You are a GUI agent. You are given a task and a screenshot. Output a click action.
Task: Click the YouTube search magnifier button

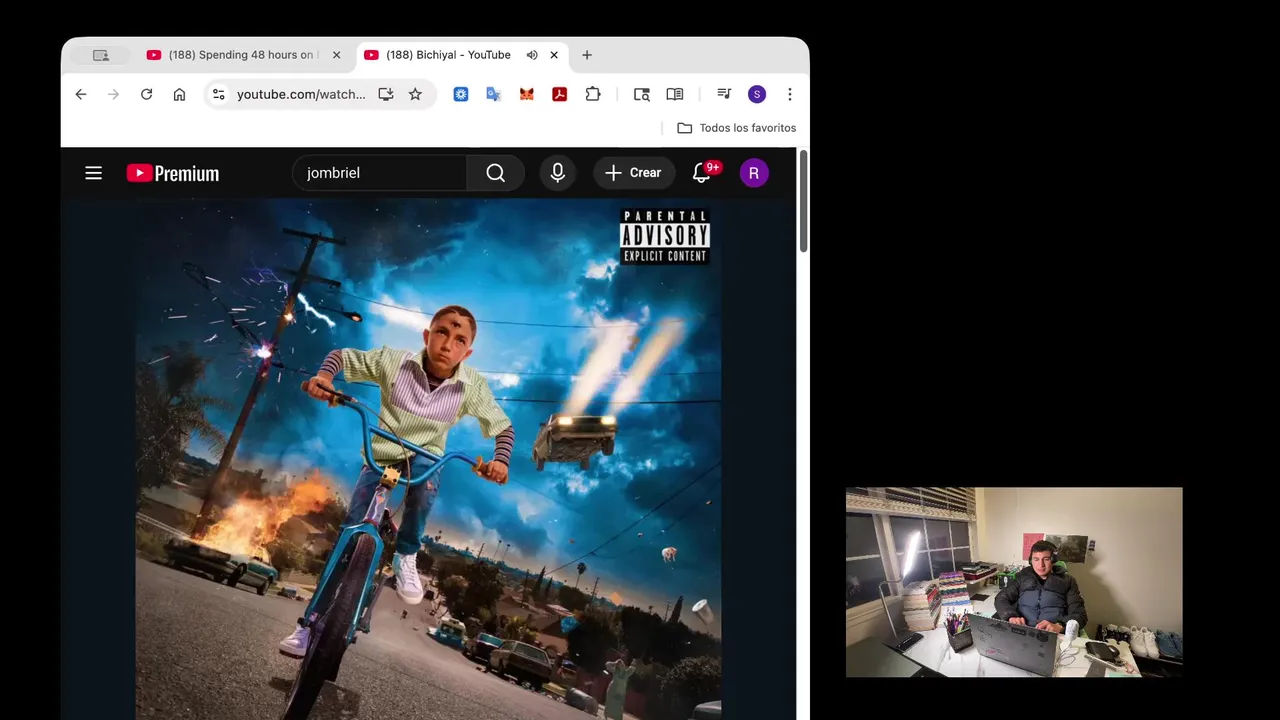496,173
